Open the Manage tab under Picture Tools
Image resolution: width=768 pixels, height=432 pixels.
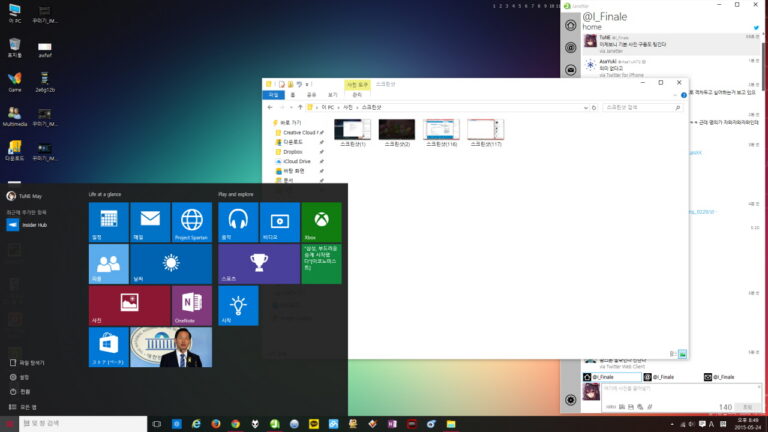[x=357, y=95]
